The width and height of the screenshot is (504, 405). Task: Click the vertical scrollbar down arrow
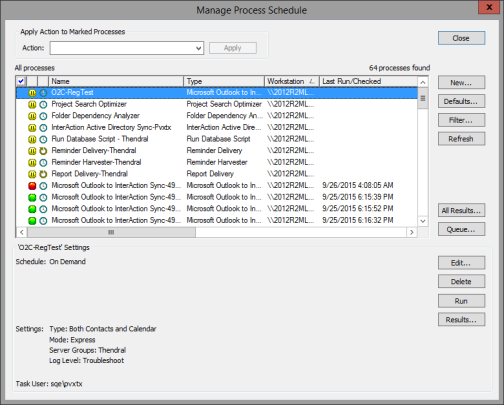tap(423, 221)
